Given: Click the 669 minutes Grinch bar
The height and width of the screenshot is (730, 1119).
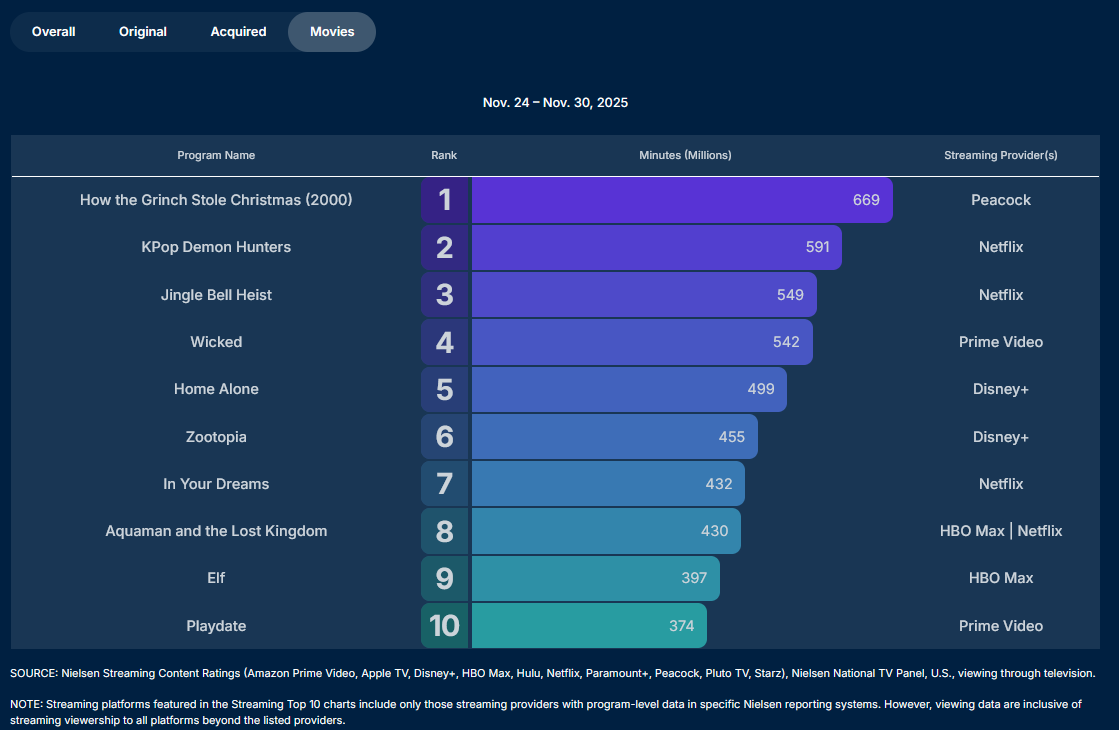Looking at the screenshot, I should point(681,200).
